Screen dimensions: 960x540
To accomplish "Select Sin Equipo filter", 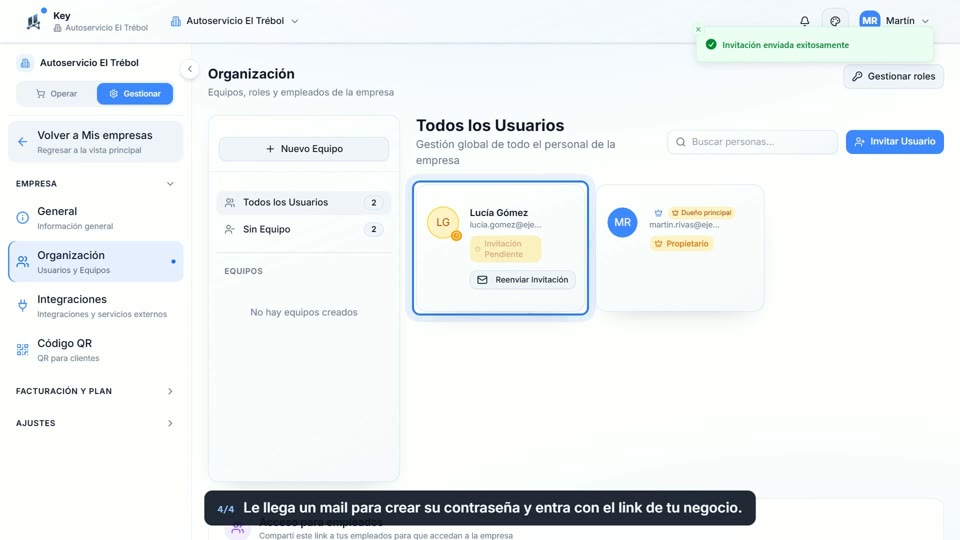I will click(x=304, y=230).
